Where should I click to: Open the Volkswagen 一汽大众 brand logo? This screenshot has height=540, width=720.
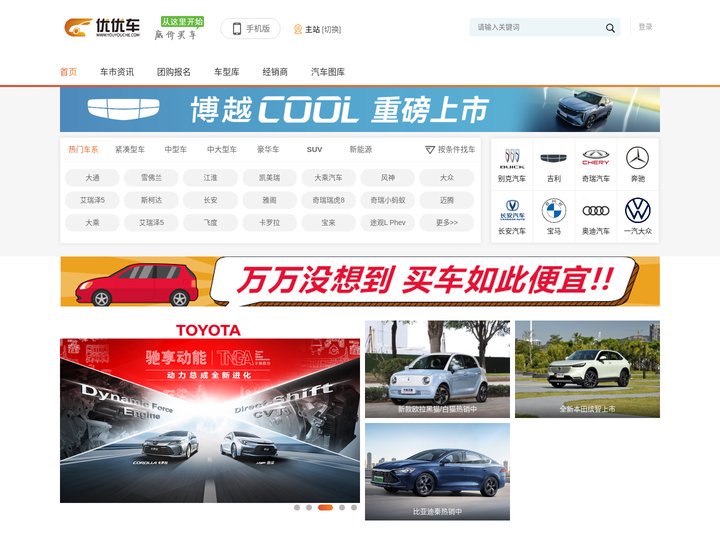click(x=637, y=210)
